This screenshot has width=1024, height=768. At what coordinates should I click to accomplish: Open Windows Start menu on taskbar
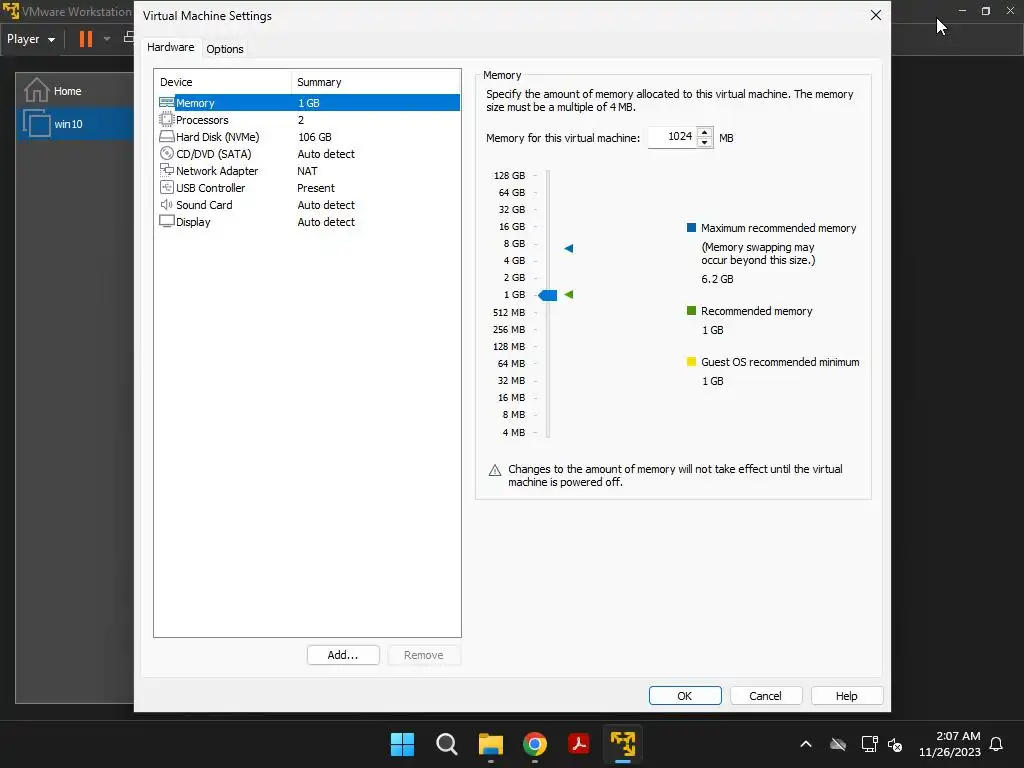402,744
